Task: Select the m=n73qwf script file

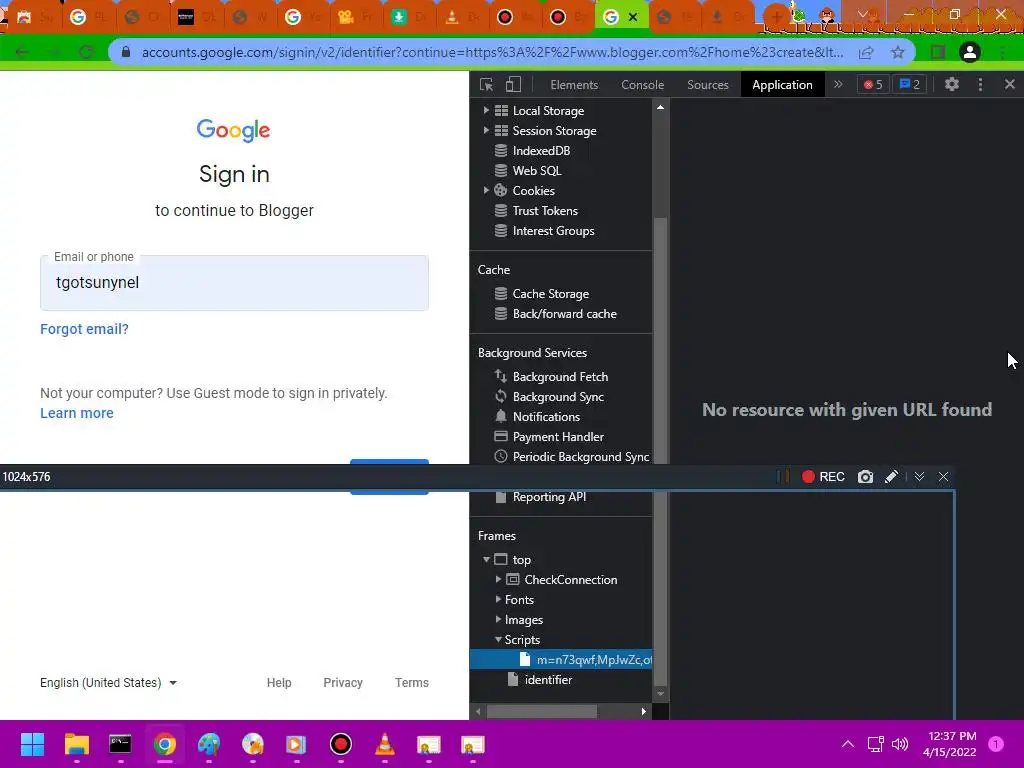Action: click(561, 660)
